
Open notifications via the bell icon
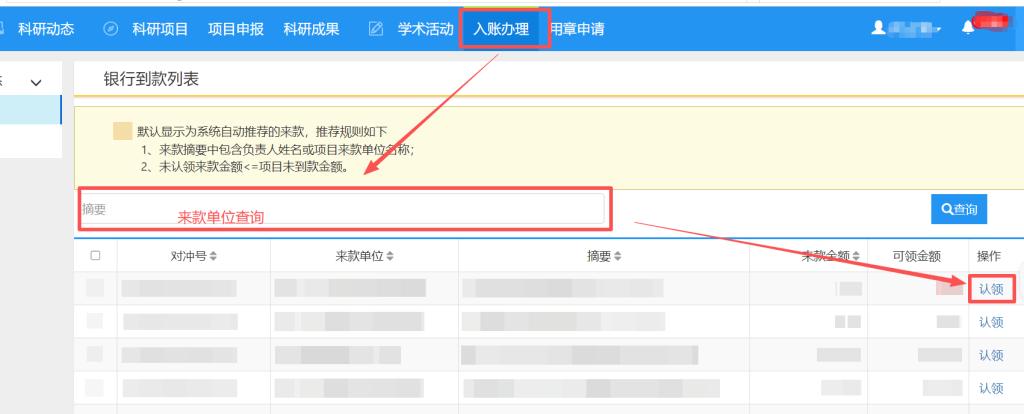tap(967, 29)
